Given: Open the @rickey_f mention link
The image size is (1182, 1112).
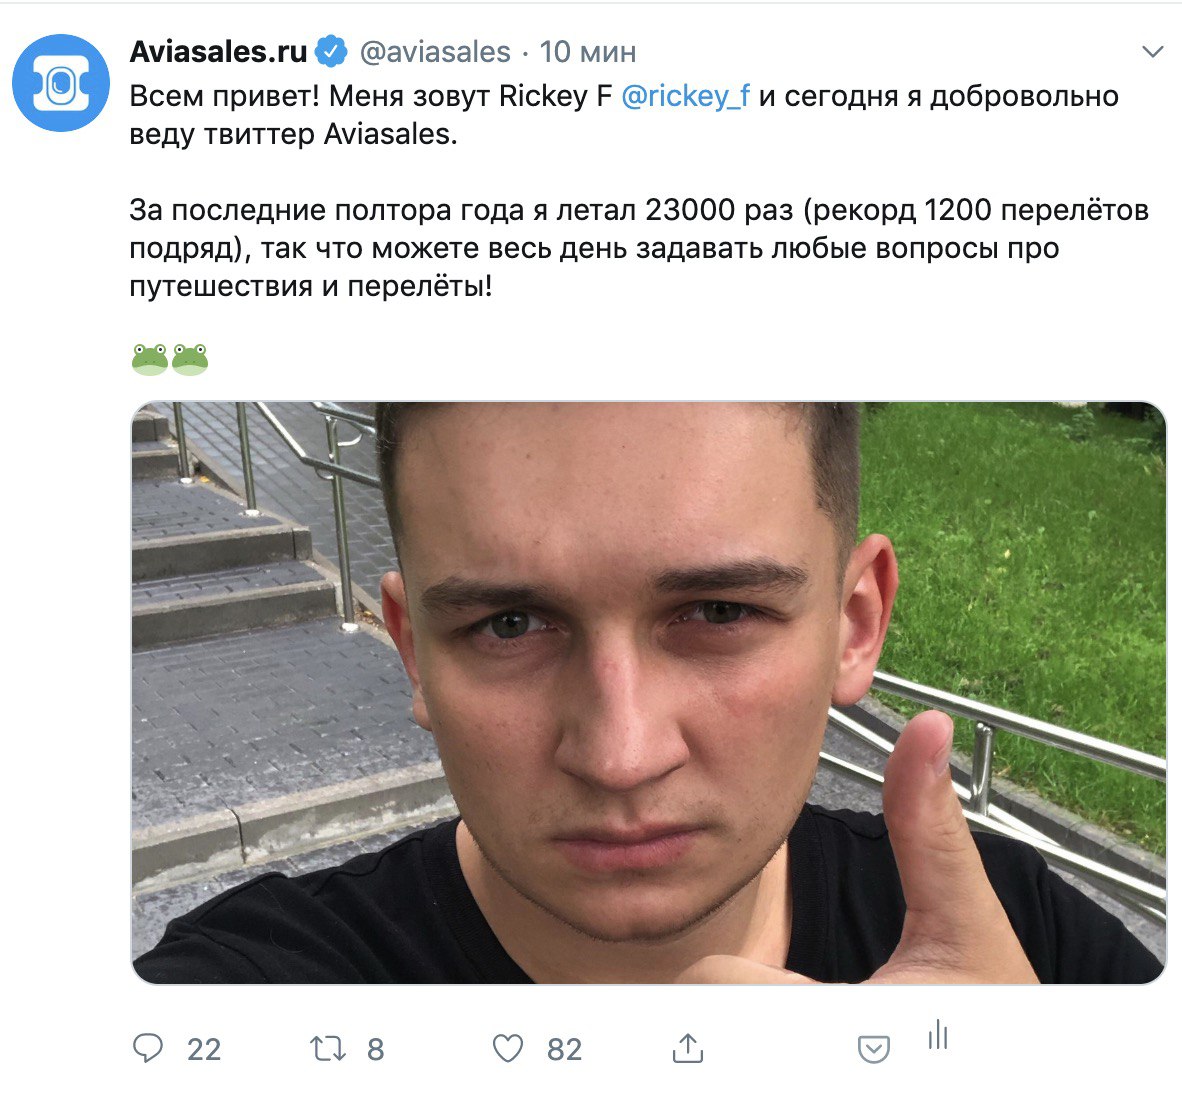Looking at the screenshot, I should coord(685,96).
